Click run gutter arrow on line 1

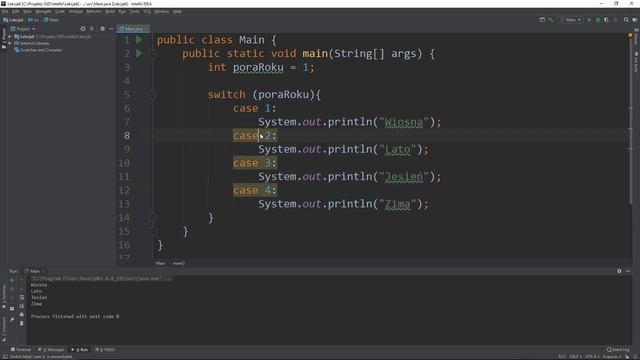pyautogui.click(x=139, y=40)
